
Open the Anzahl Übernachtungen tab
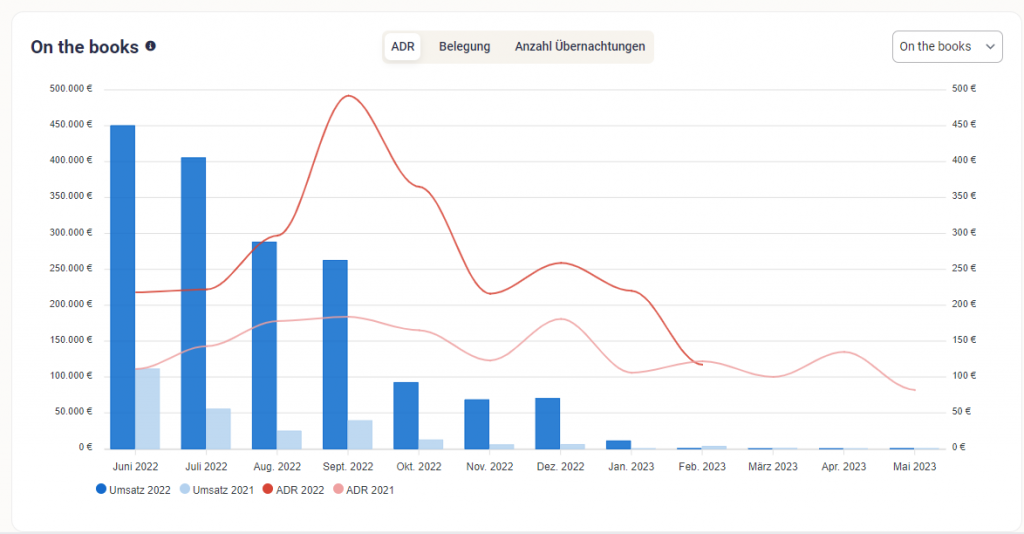click(579, 47)
